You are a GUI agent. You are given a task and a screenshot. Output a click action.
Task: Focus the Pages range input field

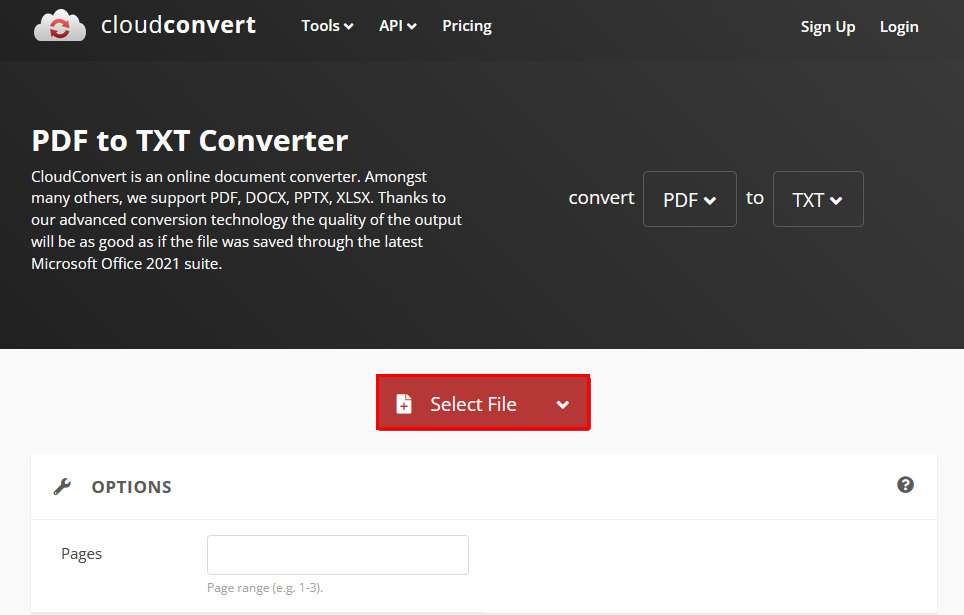(338, 555)
